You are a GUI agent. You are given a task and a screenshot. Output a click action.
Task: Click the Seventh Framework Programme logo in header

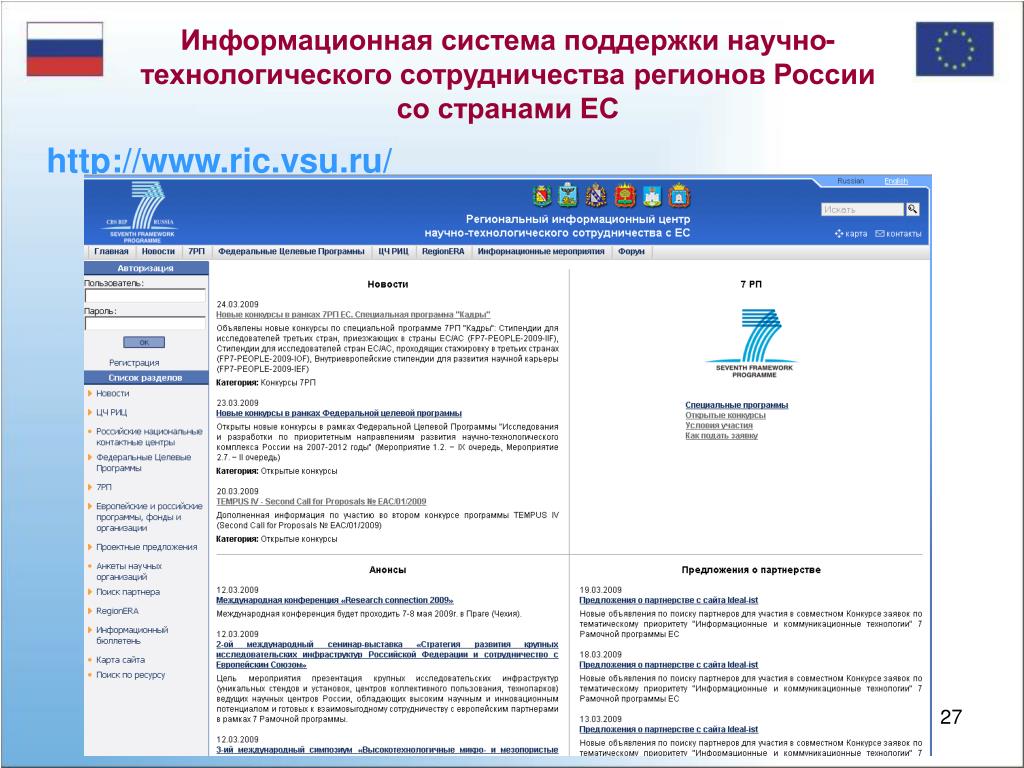coord(141,212)
